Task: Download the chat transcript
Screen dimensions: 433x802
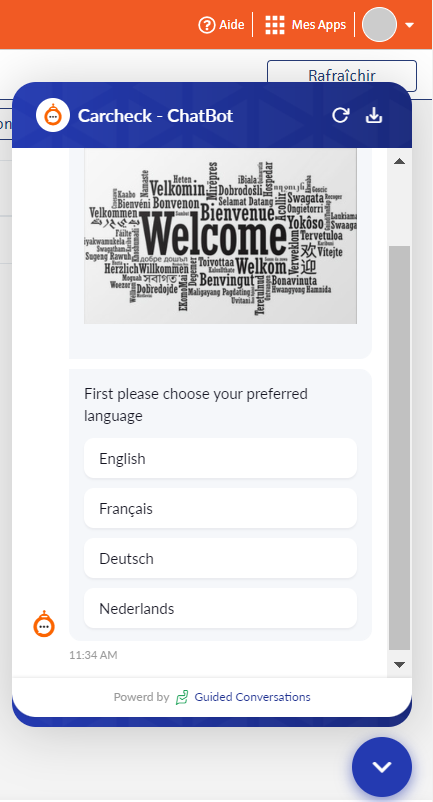Action: point(374,116)
